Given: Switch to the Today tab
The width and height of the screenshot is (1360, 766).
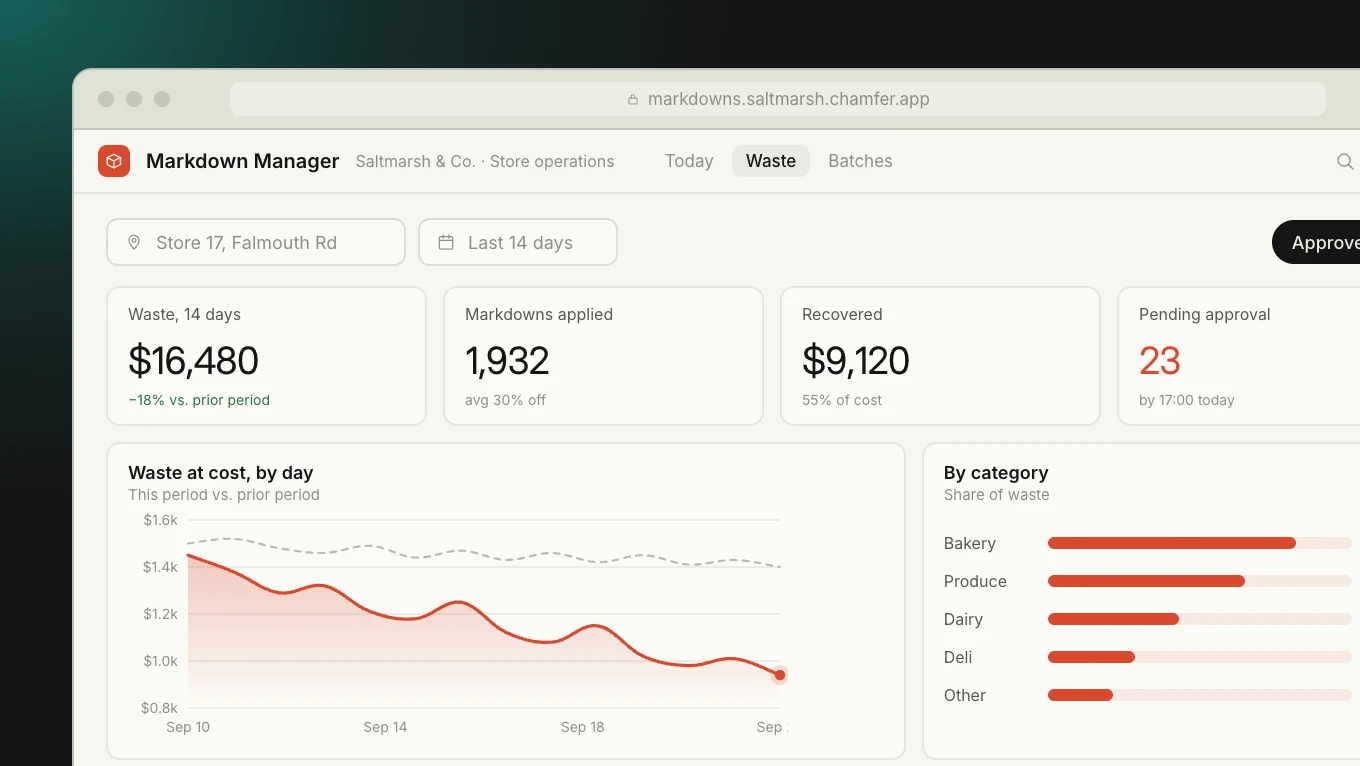Looking at the screenshot, I should [x=689, y=161].
